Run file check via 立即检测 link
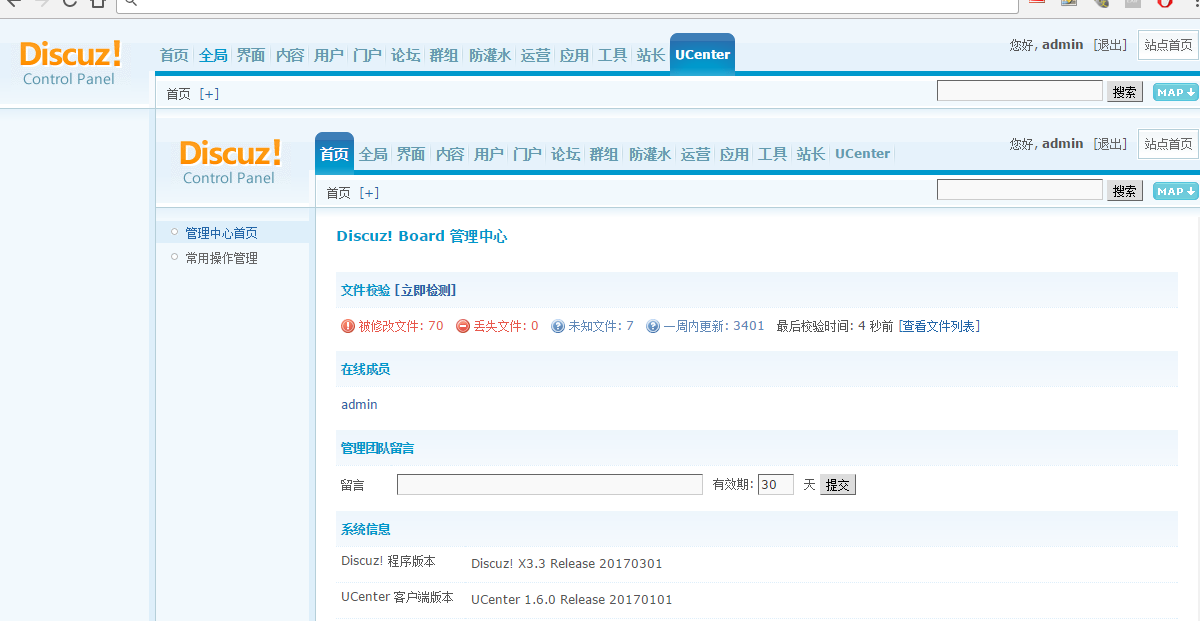 pyautogui.click(x=426, y=290)
